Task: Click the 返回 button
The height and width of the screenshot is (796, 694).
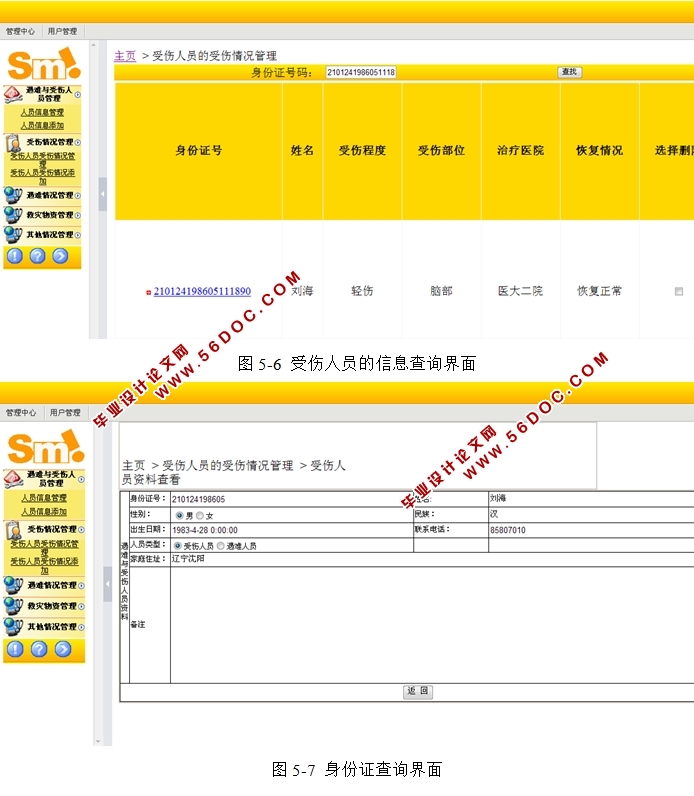Action: tap(418, 691)
